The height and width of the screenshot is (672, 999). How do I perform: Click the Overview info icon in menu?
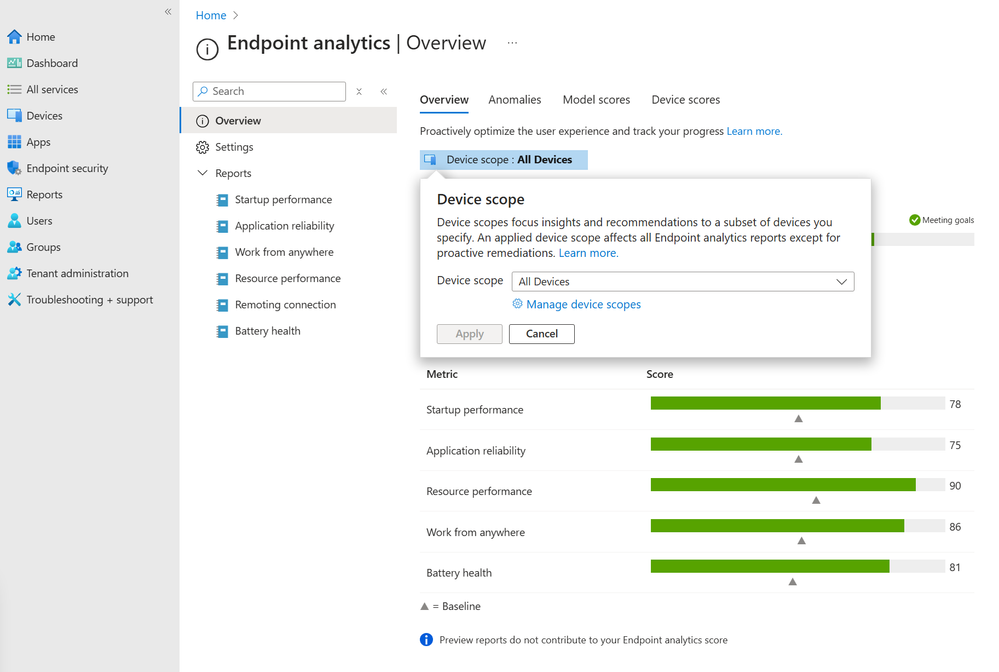(x=202, y=121)
